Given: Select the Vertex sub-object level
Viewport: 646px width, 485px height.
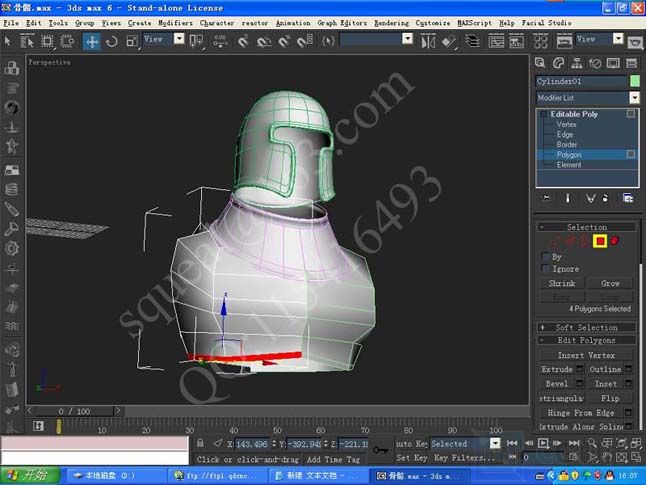Looking at the screenshot, I should [x=566, y=124].
